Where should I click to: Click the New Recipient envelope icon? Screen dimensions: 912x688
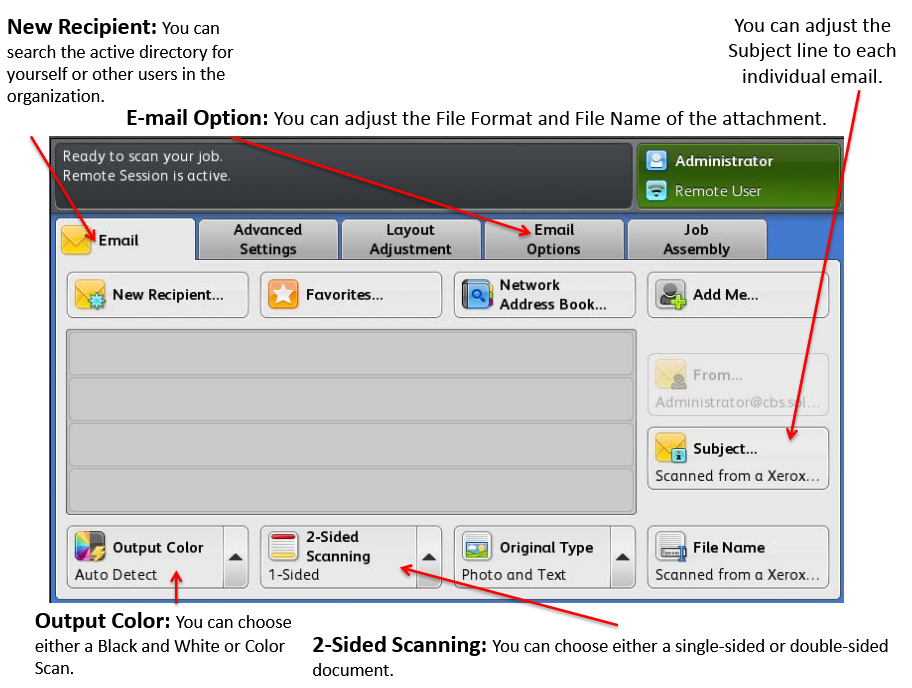point(90,295)
